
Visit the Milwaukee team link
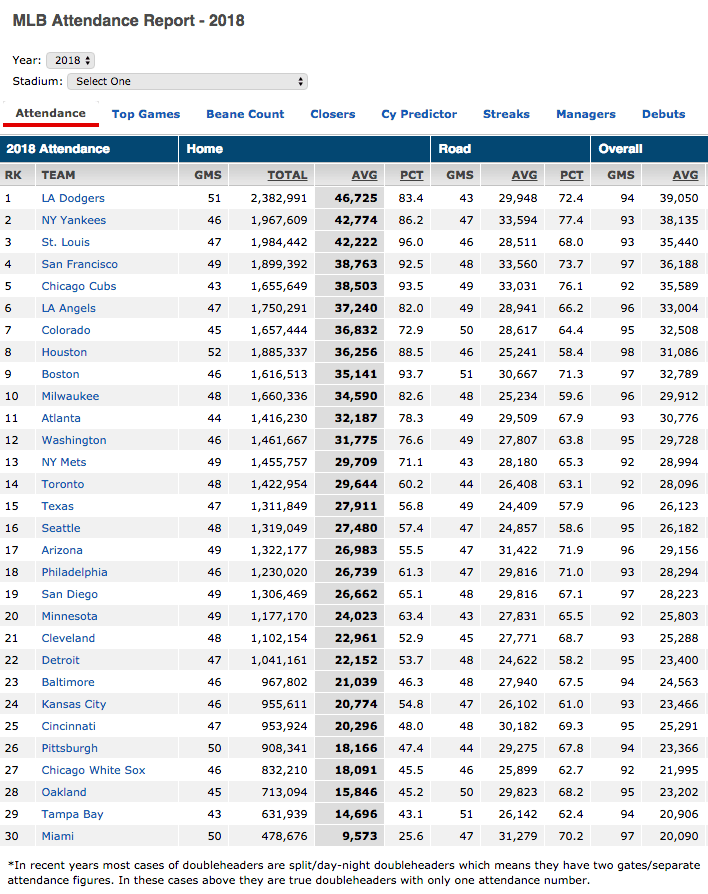[70, 396]
